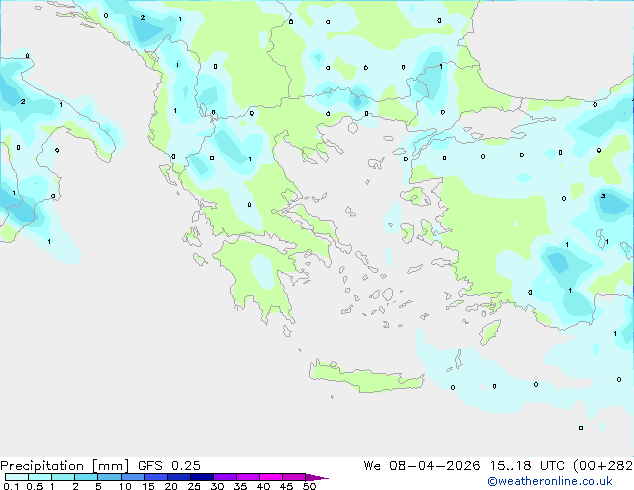Click the "15" legend scale label
Screen dimensions: 634x490
coord(148,486)
